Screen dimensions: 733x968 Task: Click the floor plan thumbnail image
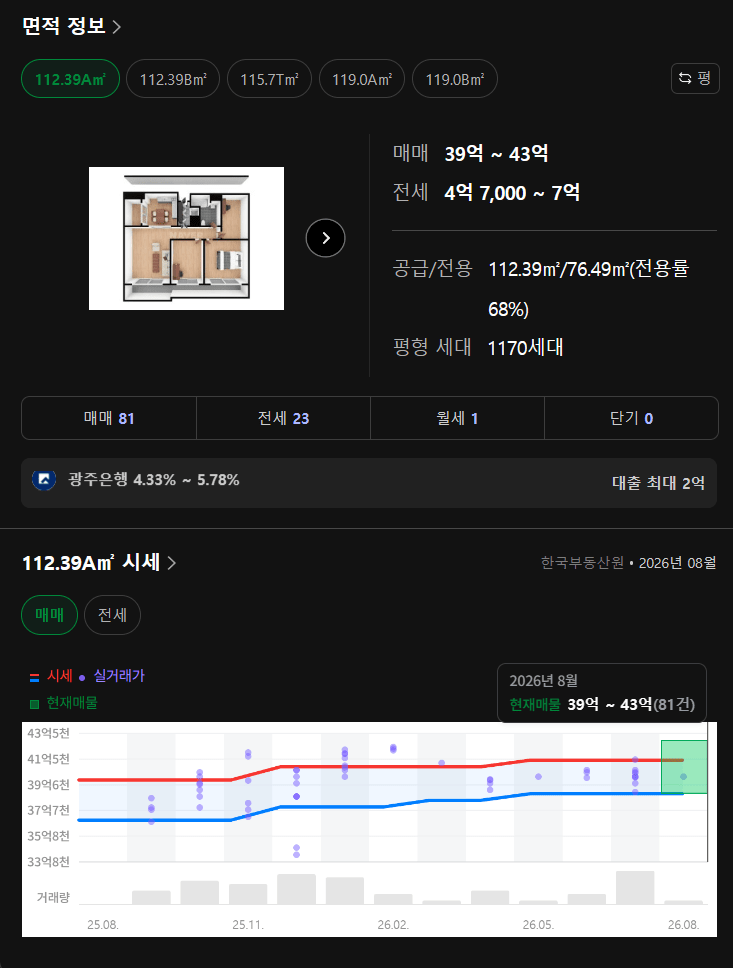(x=186, y=238)
